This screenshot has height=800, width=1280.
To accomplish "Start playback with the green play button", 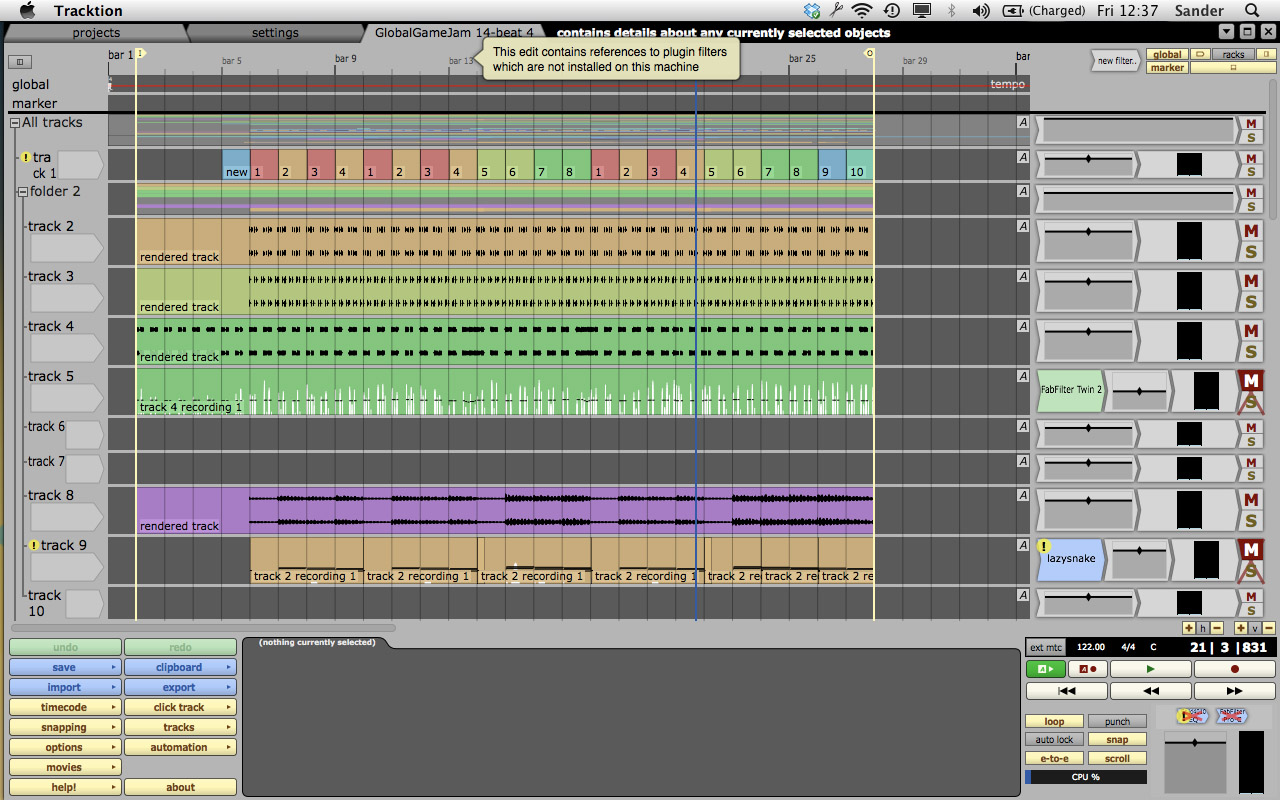I will click(x=1150, y=668).
